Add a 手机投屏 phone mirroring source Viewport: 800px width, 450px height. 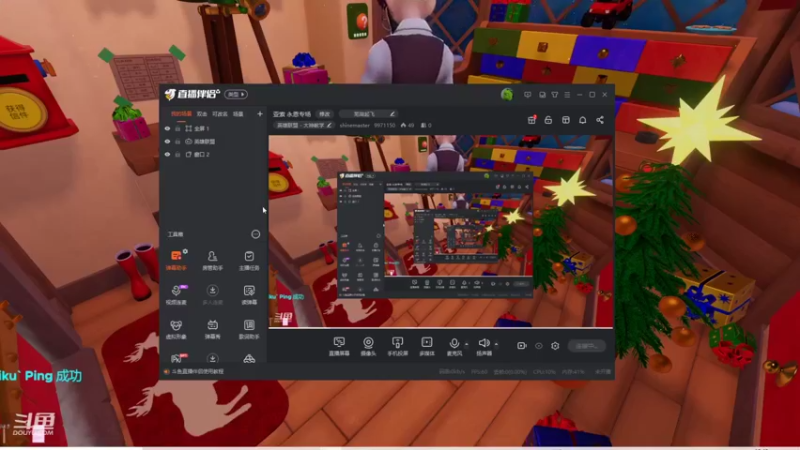397,346
